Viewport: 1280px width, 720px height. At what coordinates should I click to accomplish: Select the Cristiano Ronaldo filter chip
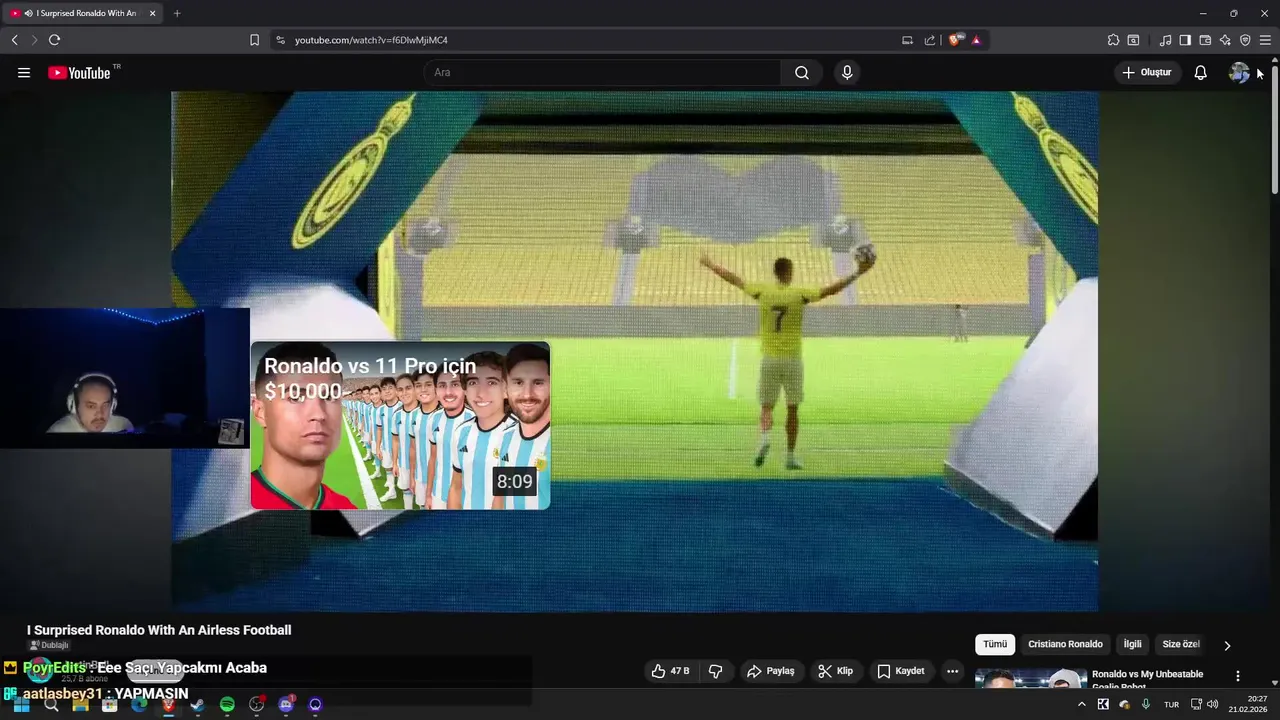click(1065, 645)
